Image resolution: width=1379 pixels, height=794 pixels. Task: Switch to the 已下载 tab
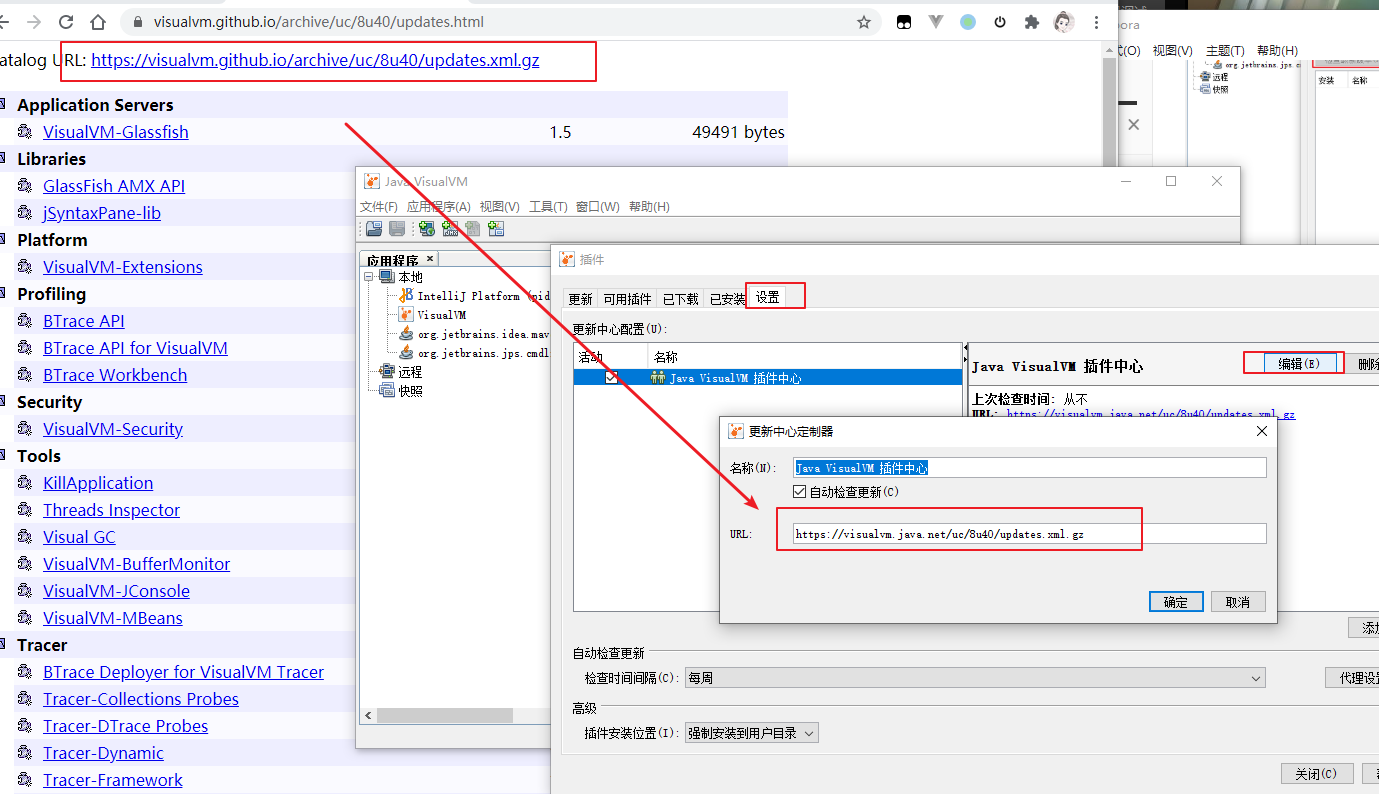pos(681,298)
